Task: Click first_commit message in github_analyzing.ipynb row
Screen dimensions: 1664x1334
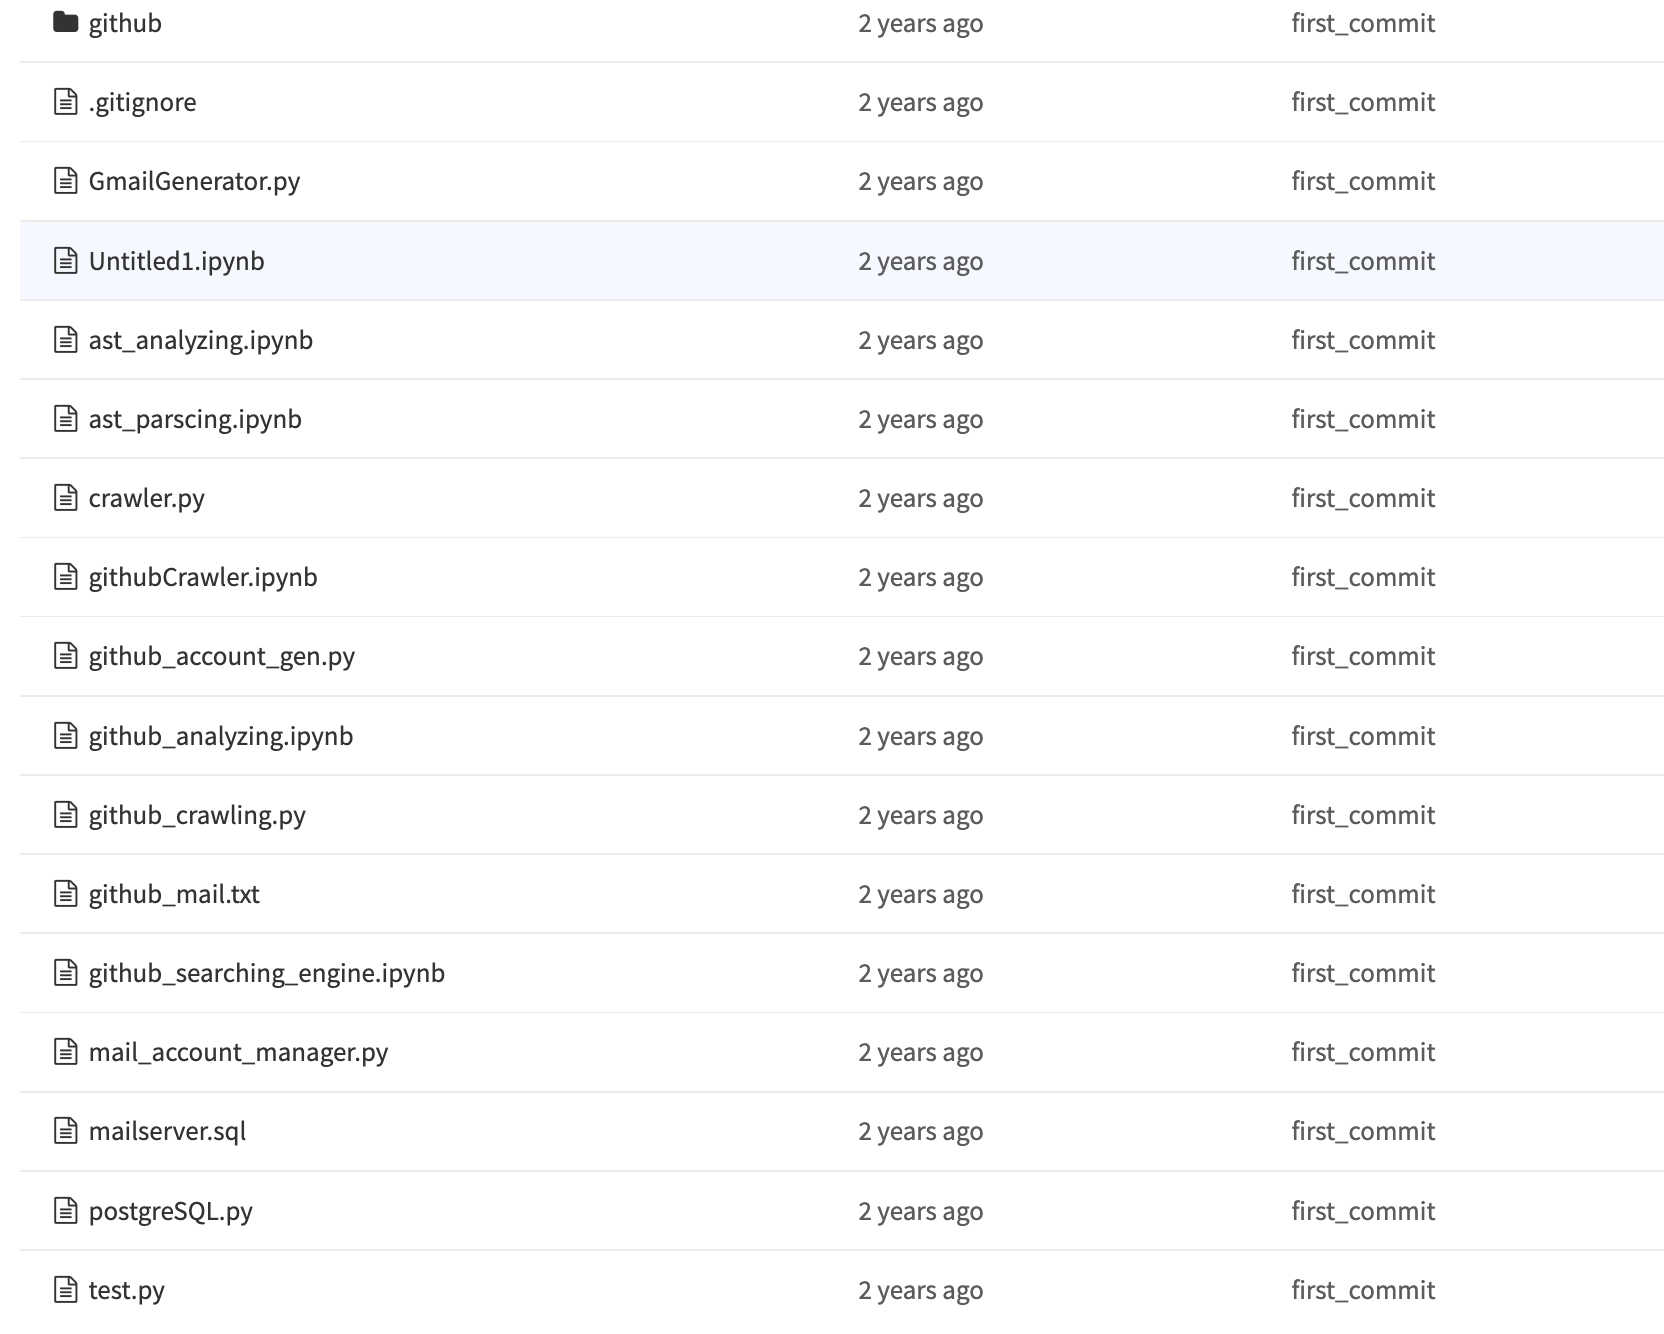Action: (1363, 736)
